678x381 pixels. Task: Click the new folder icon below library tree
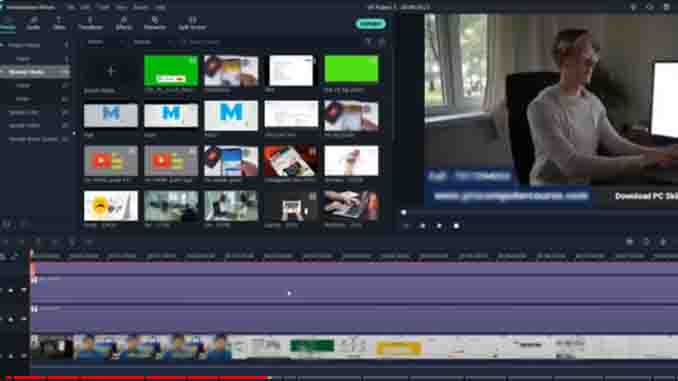tap(6, 224)
